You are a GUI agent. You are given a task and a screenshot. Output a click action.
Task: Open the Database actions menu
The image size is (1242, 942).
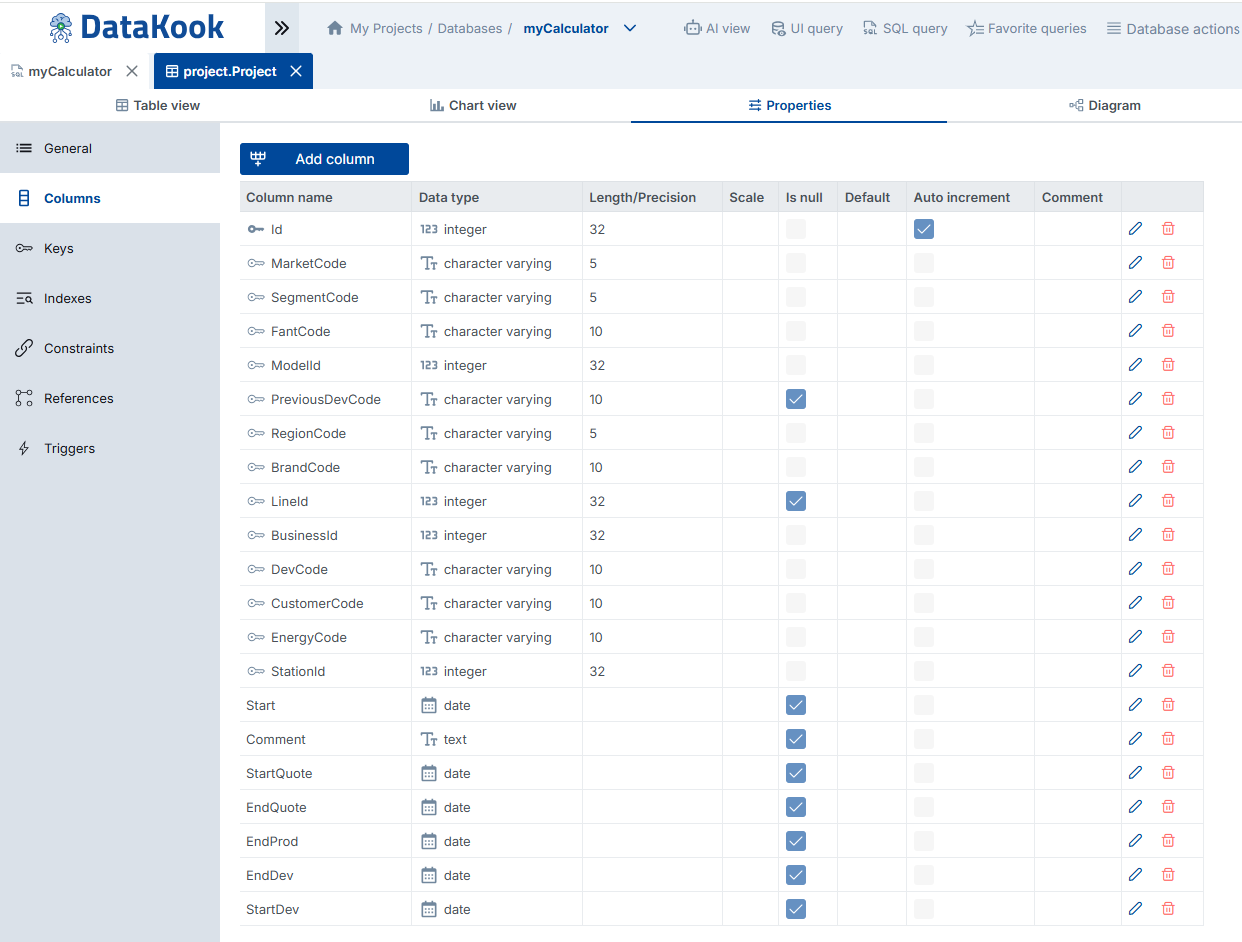pos(1172,29)
